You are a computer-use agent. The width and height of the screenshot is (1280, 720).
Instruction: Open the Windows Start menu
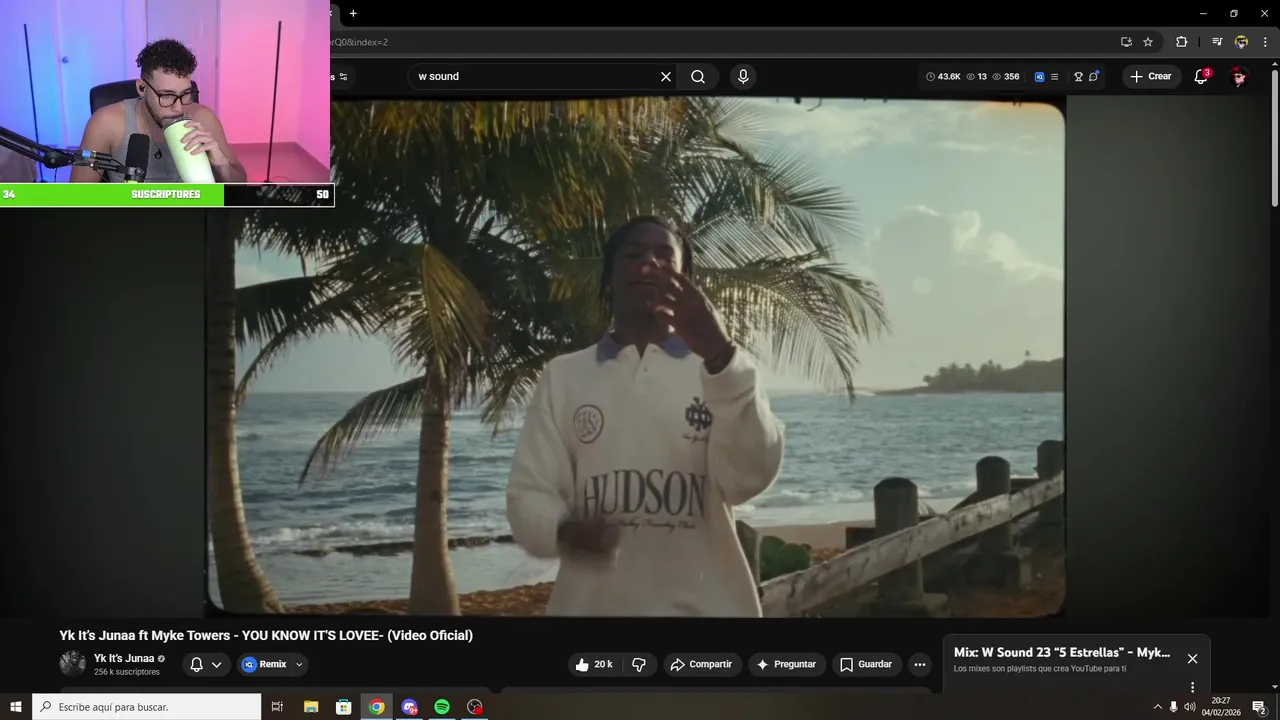point(16,707)
